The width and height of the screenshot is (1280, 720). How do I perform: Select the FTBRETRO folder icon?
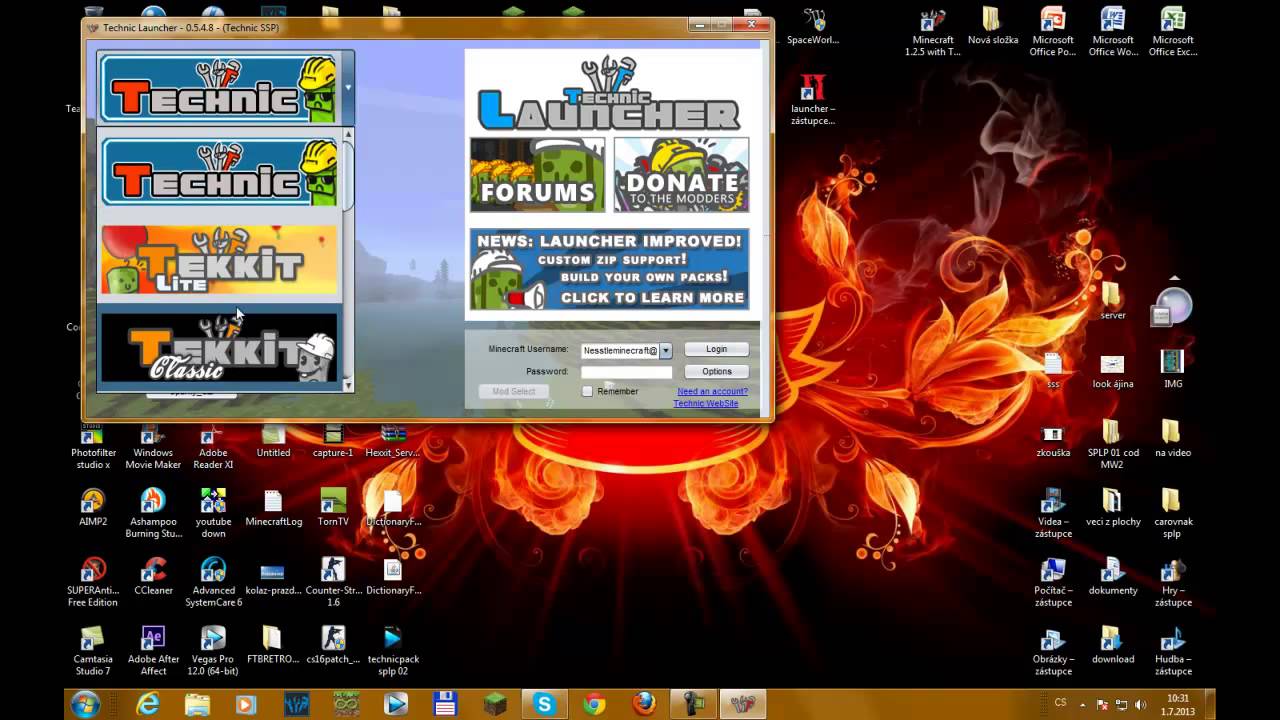[273, 645]
